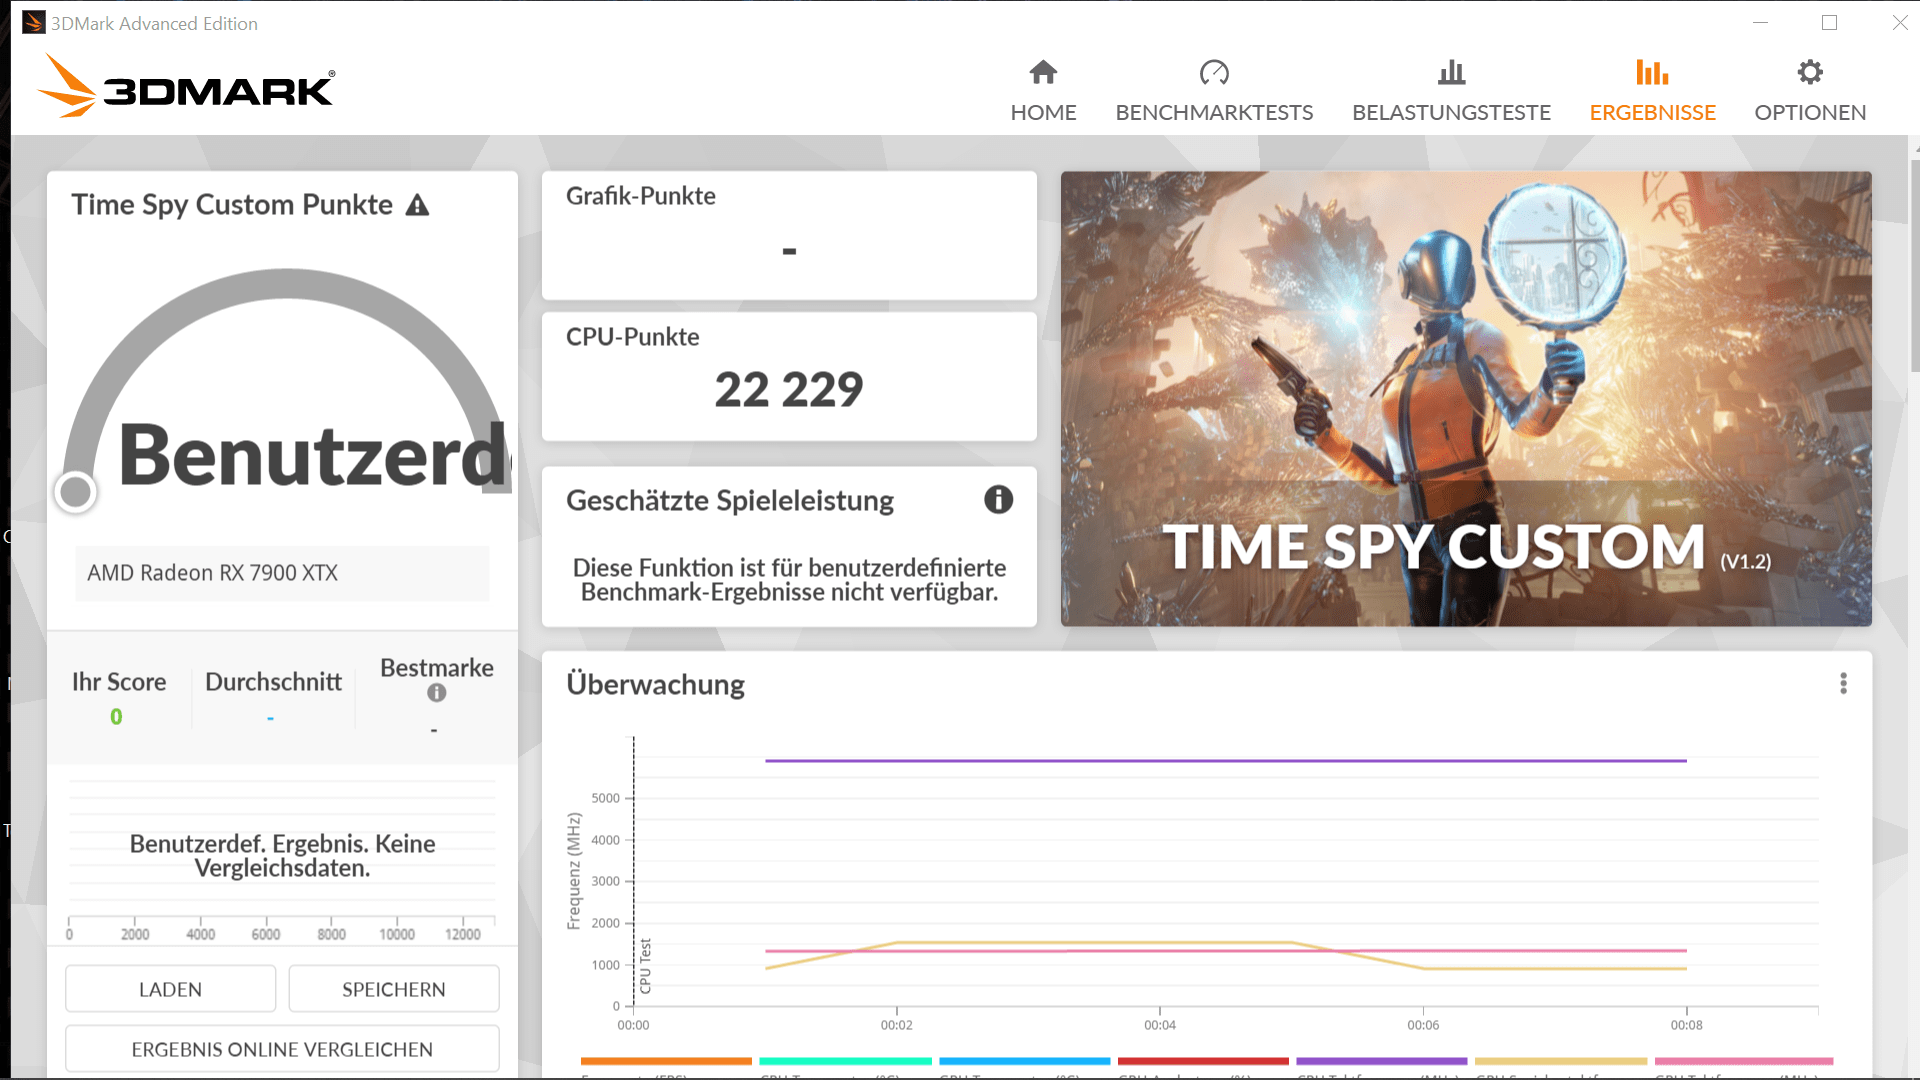This screenshot has width=1920, height=1080.
Task: Open Belastungsteste bar chart icon
Action: pyautogui.click(x=1451, y=73)
